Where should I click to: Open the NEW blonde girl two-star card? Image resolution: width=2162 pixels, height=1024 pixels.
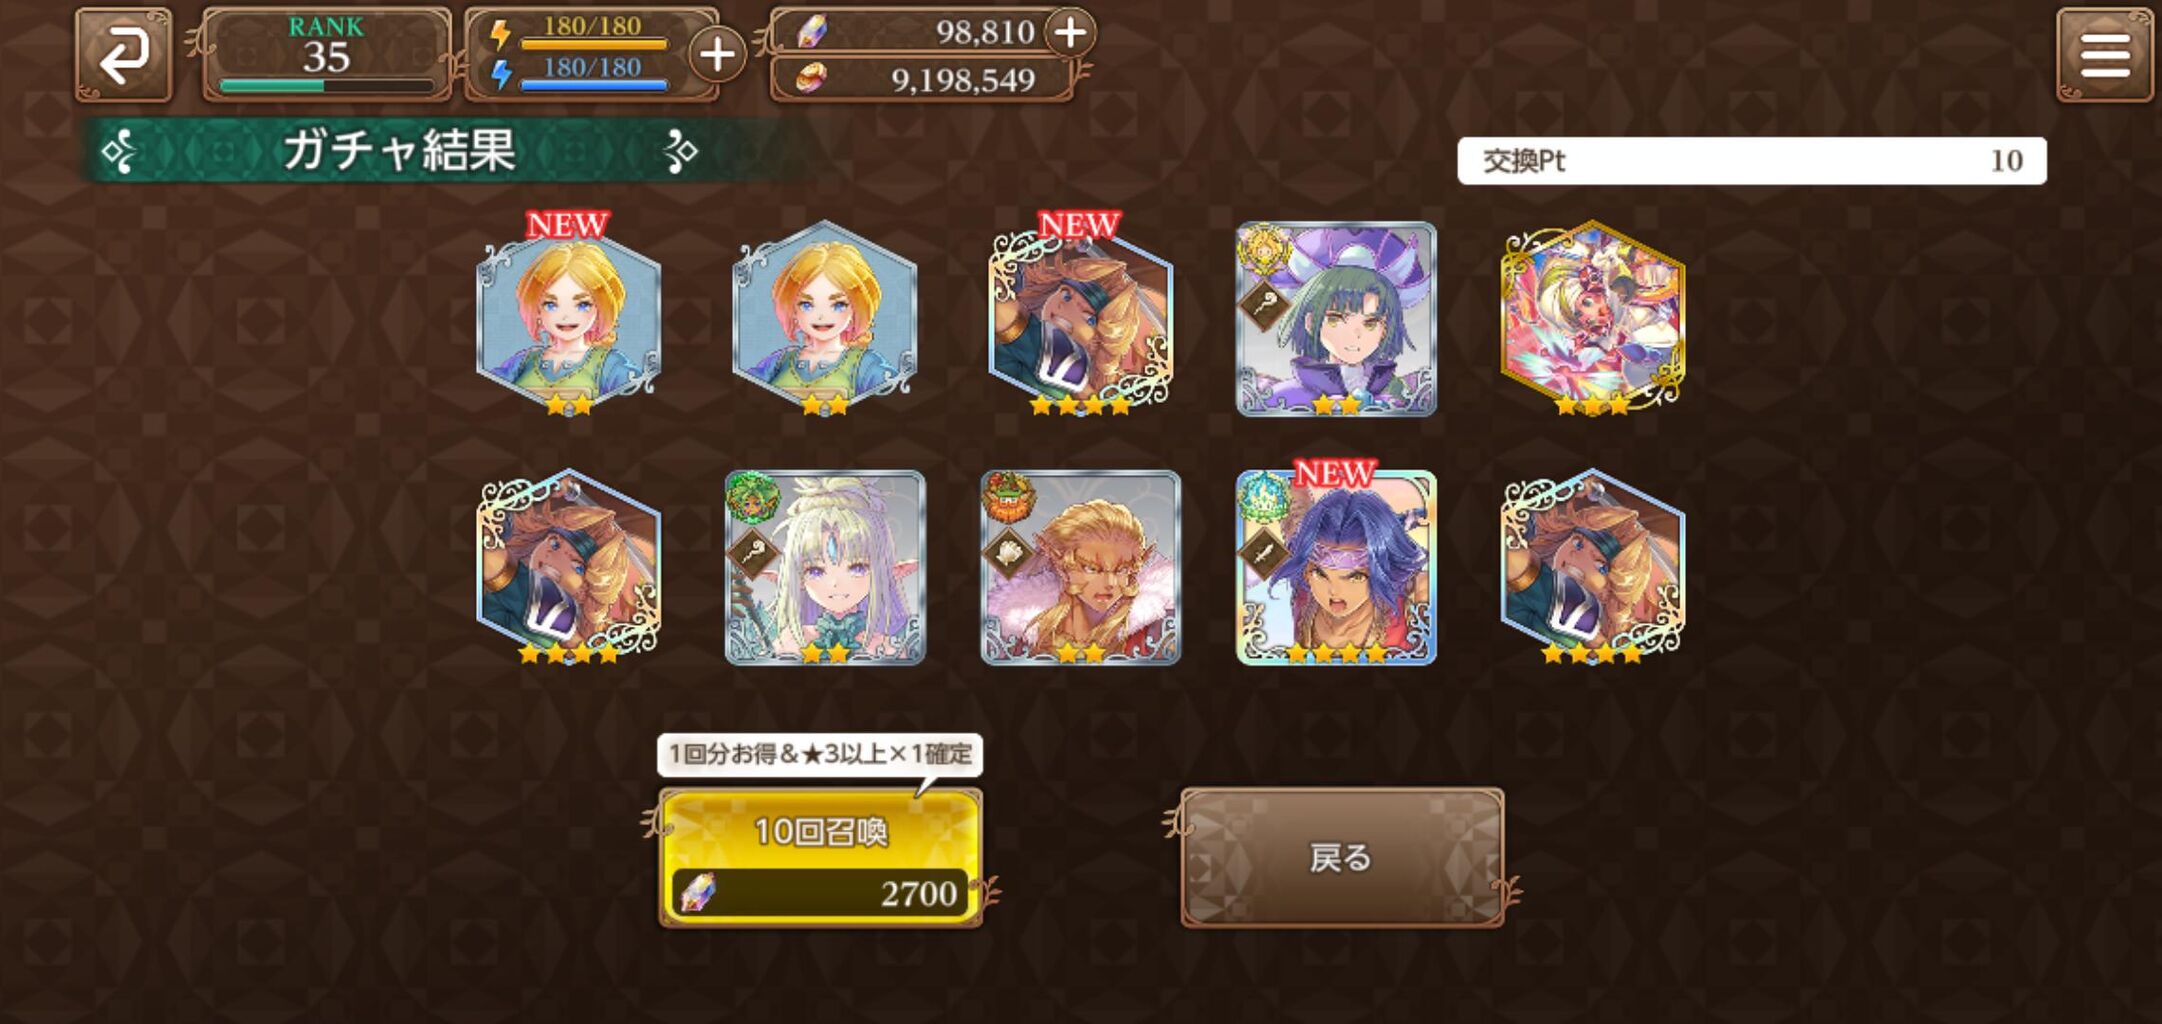point(568,315)
